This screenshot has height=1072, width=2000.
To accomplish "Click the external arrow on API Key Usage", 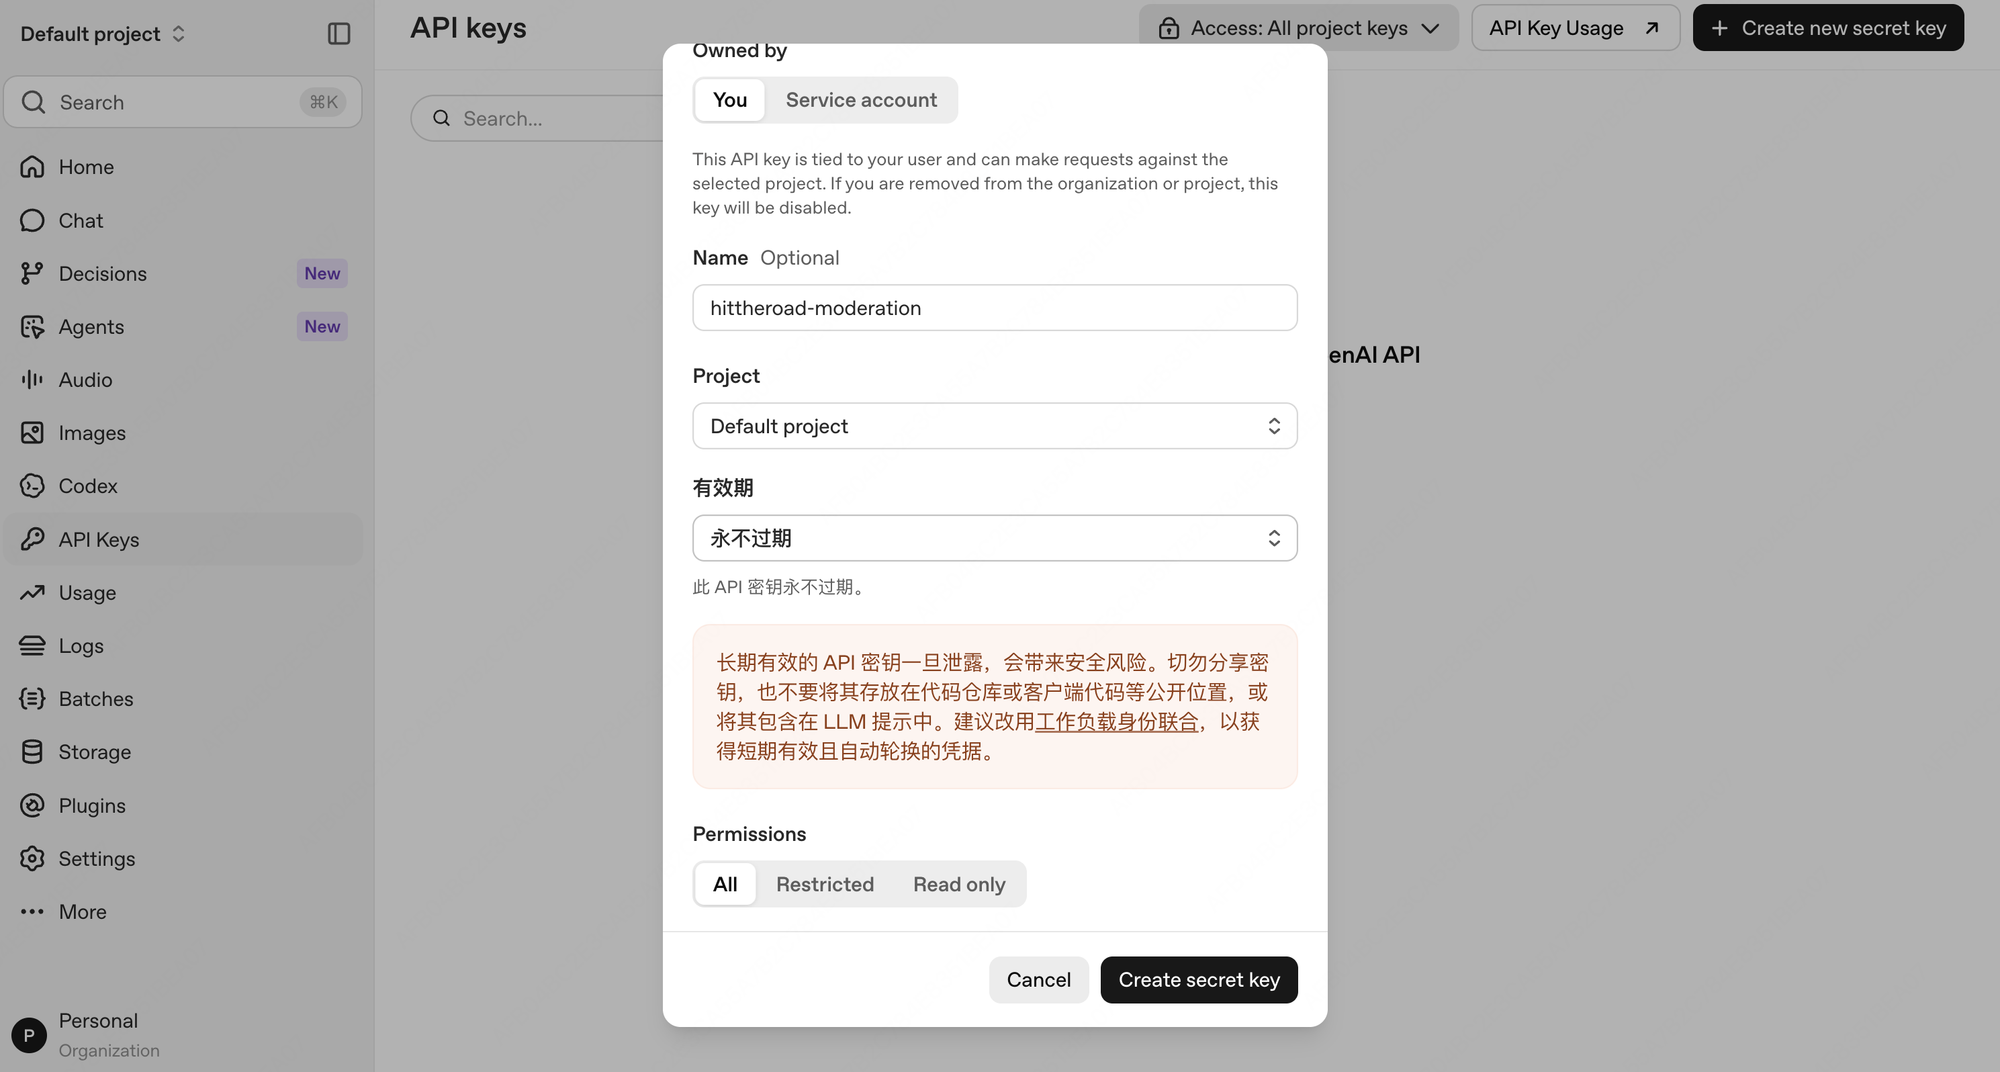I will 1652,28.
